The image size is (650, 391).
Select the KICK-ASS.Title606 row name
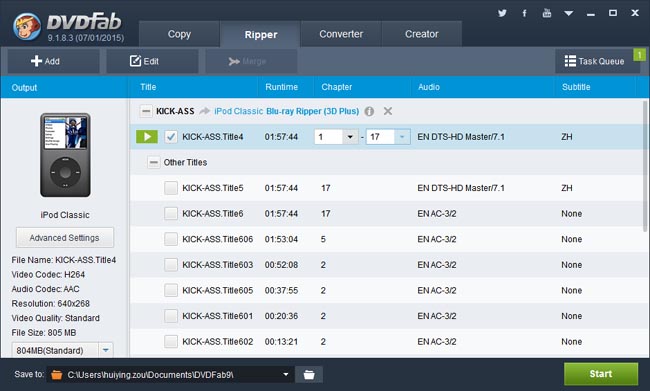click(218, 239)
